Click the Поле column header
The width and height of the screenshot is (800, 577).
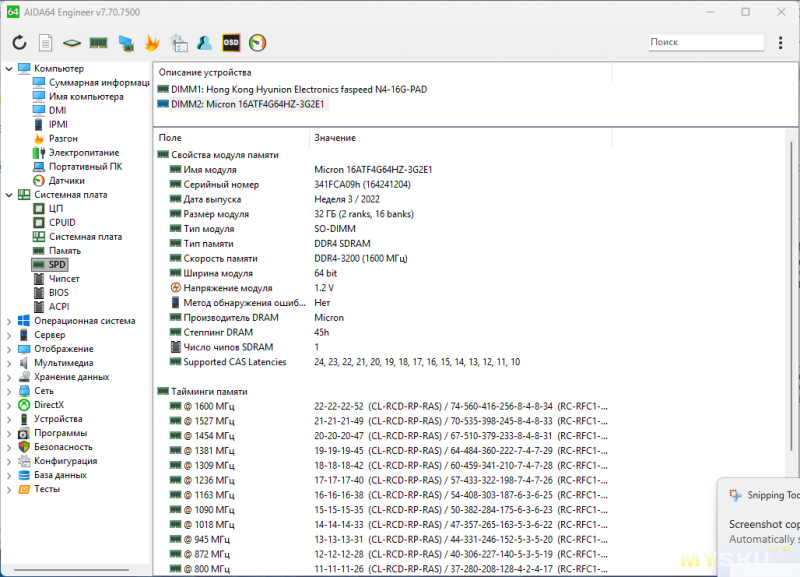tap(170, 137)
